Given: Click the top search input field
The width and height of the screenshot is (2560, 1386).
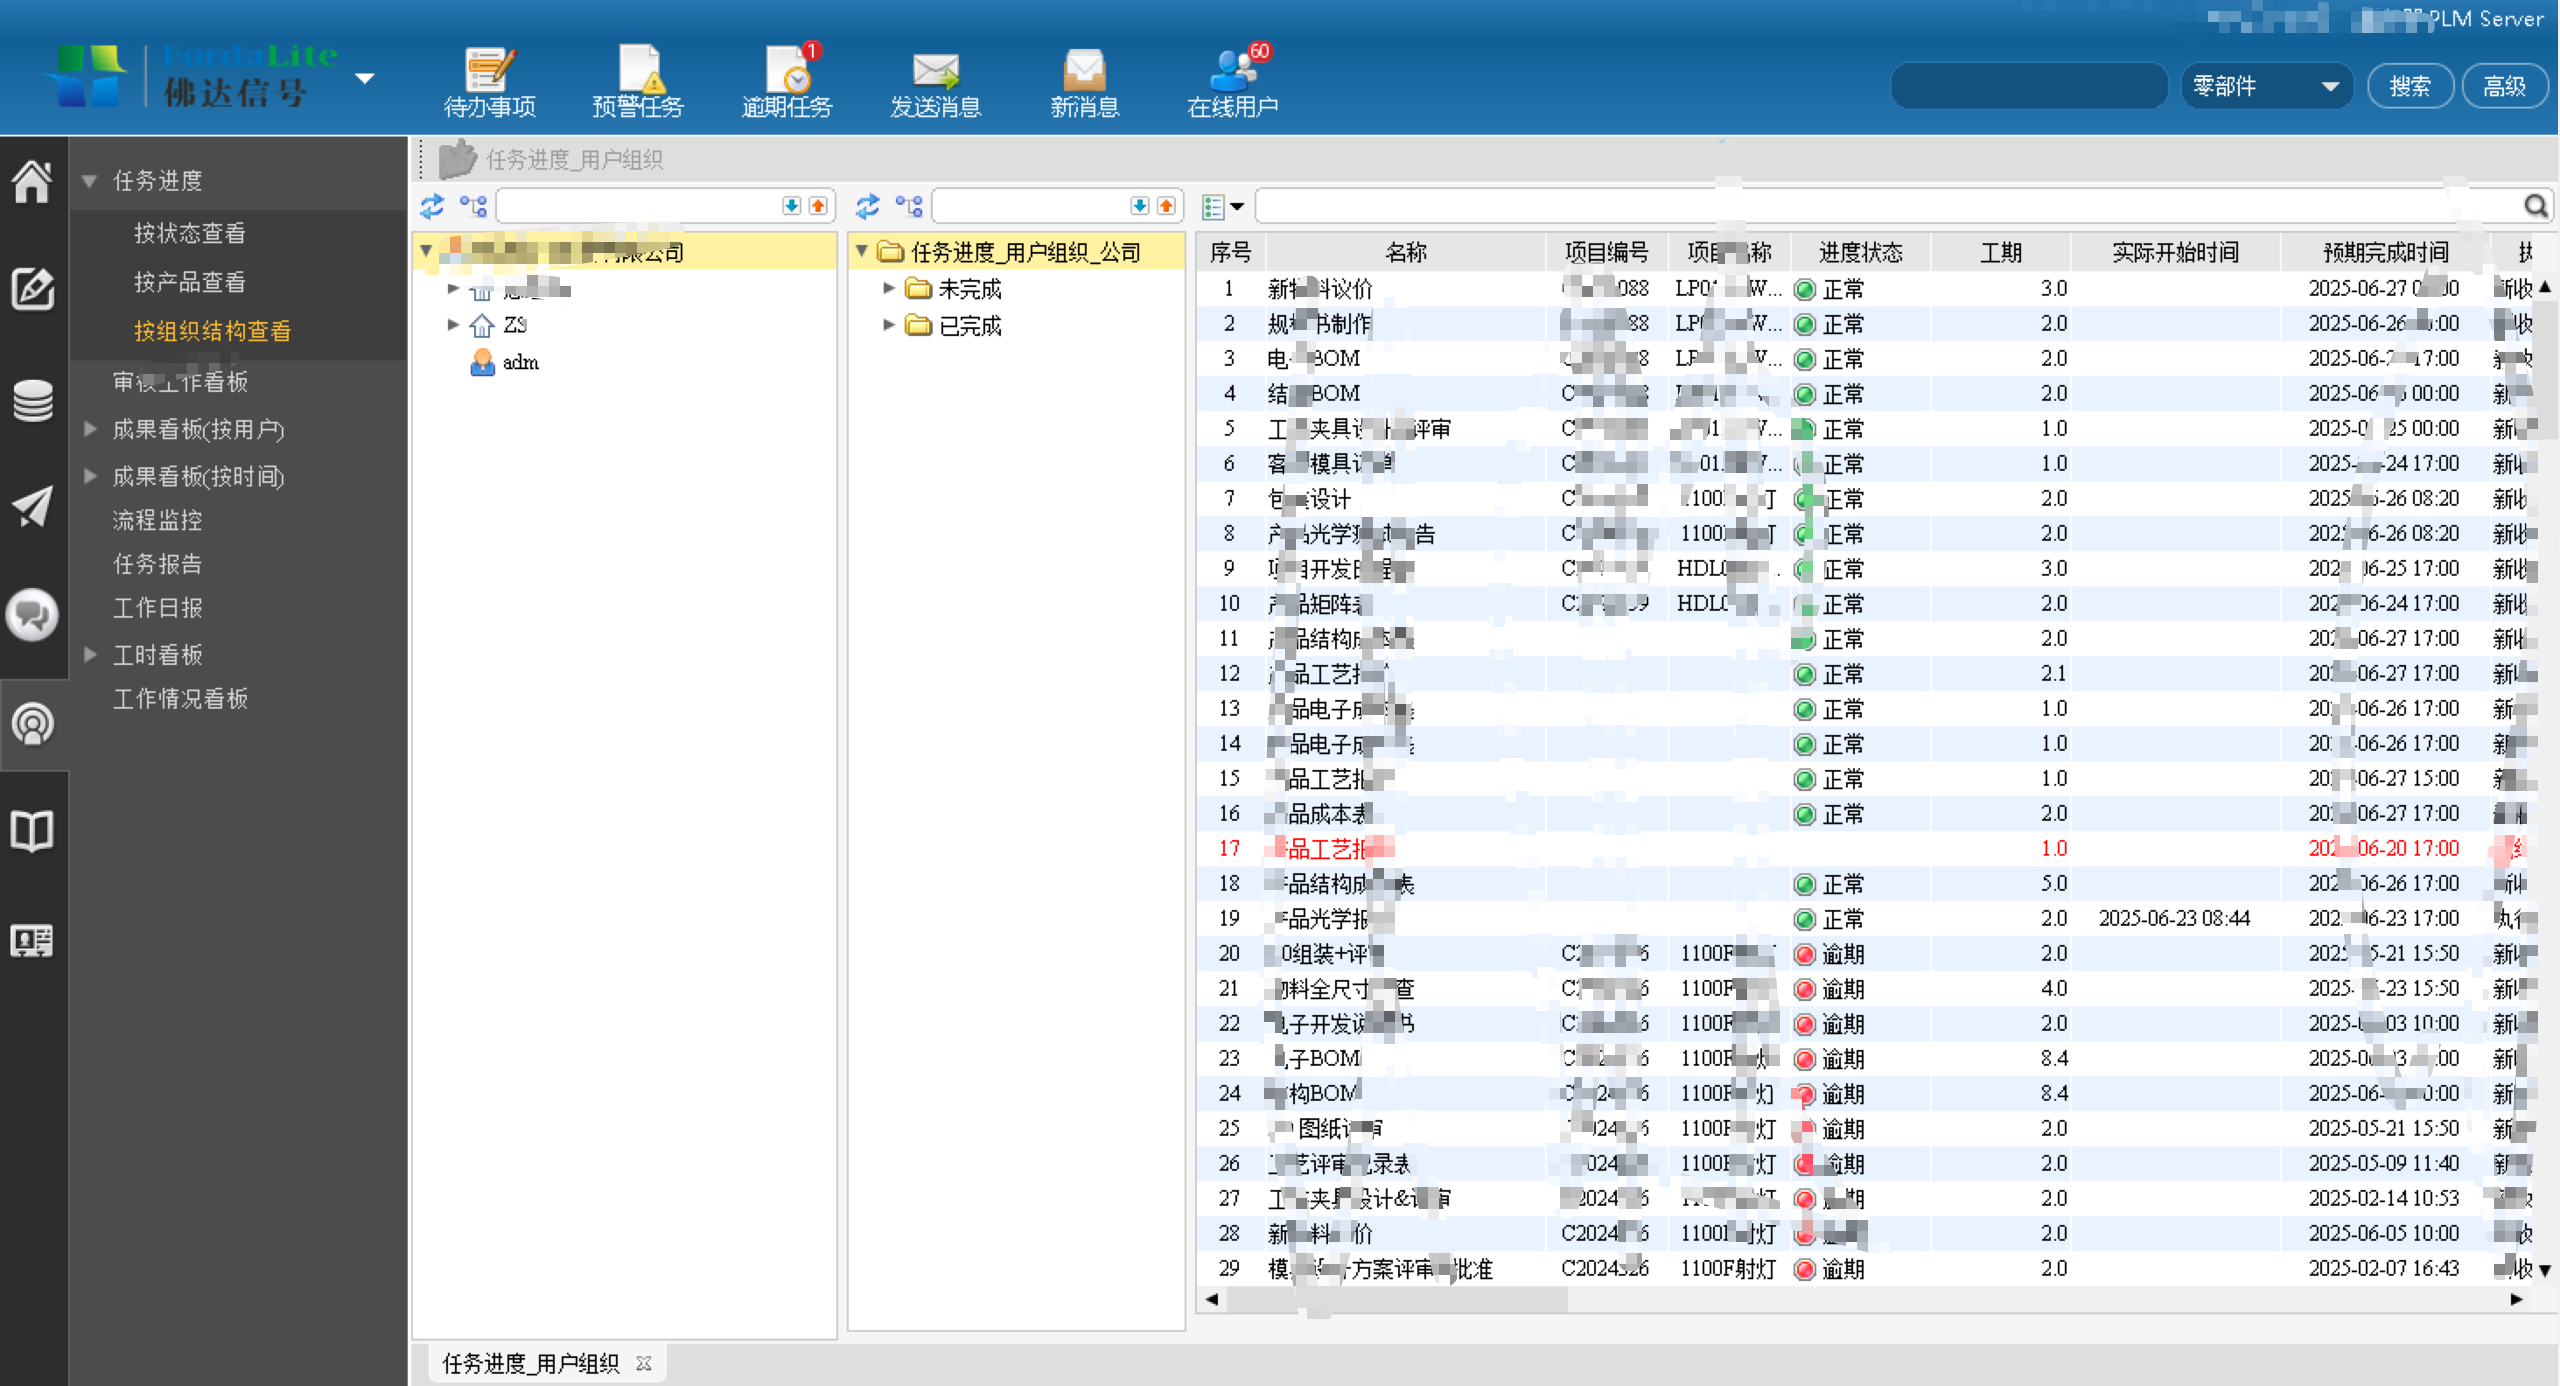Looking at the screenshot, I should (2029, 86).
